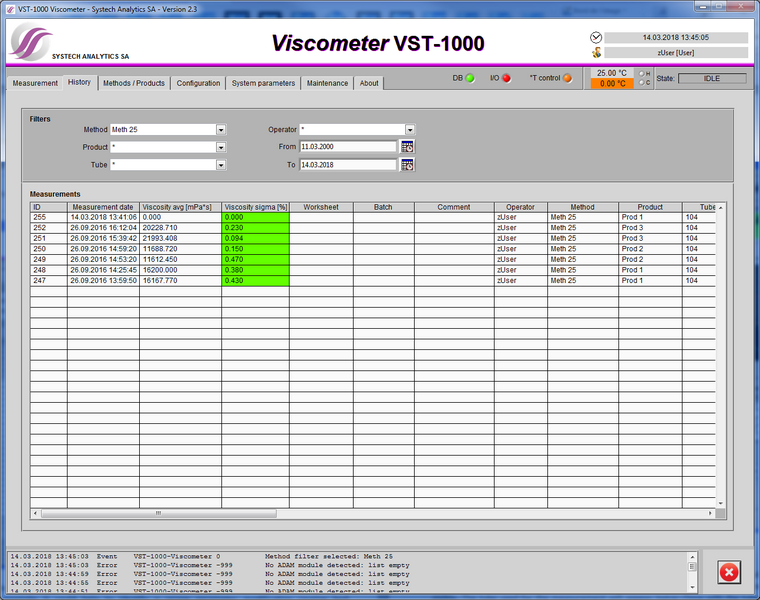Sort by the ID column header
The image size is (760, 600).
coord(48,207)
